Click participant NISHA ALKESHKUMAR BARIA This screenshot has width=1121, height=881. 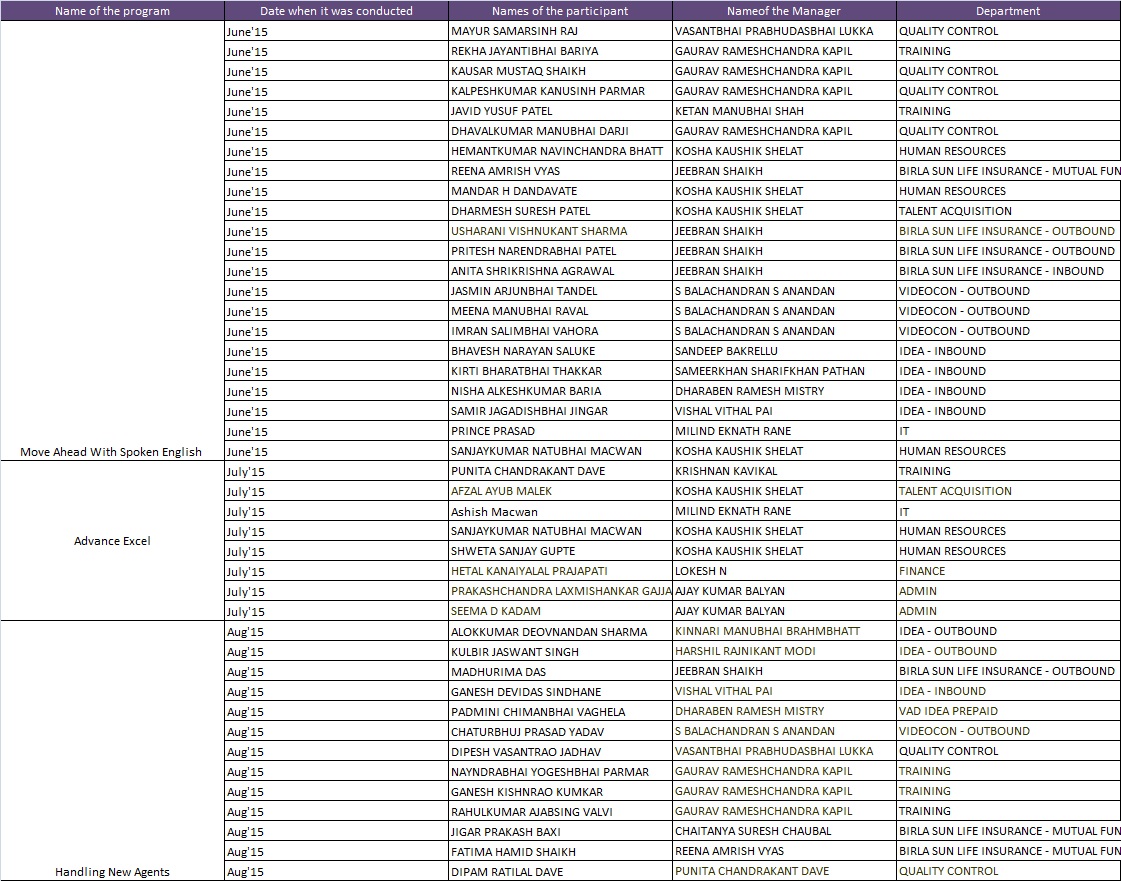pos(560,391)
